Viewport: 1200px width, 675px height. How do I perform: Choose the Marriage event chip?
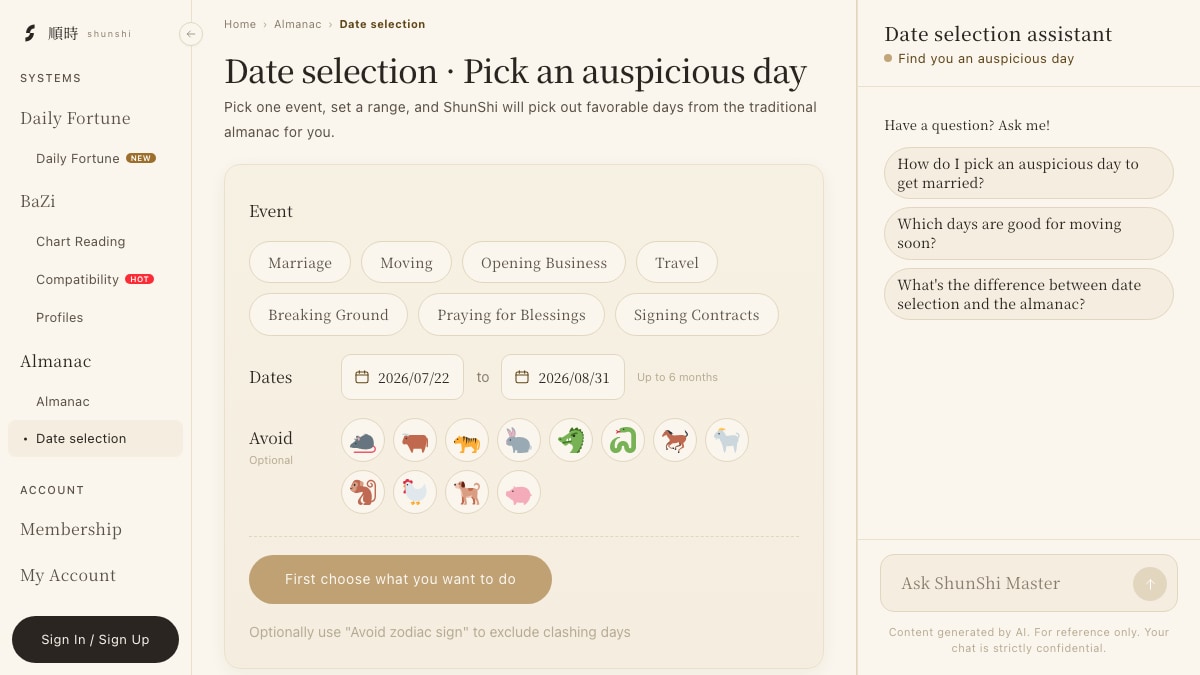tap(300, 262)
